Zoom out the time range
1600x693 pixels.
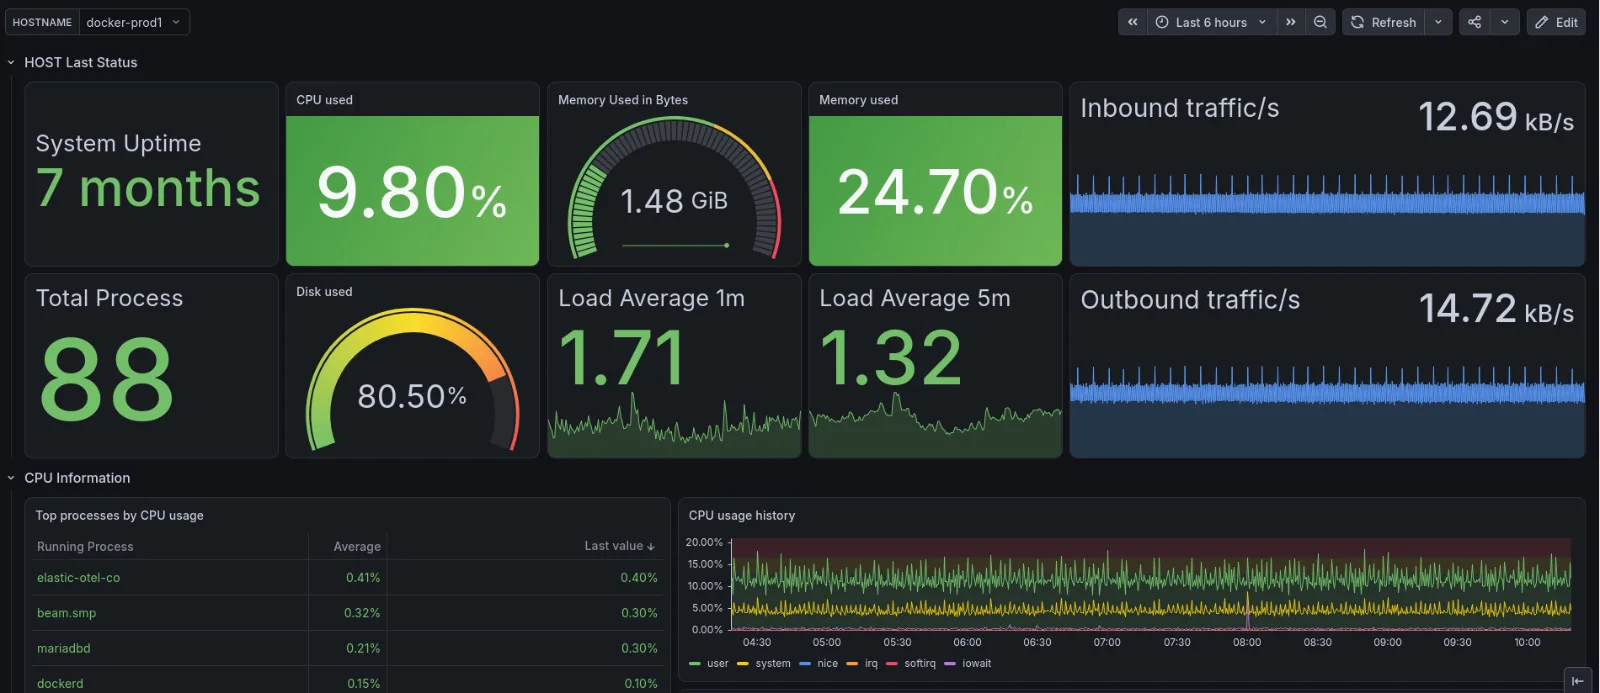pyautogui.click(x=1320, y=22)
